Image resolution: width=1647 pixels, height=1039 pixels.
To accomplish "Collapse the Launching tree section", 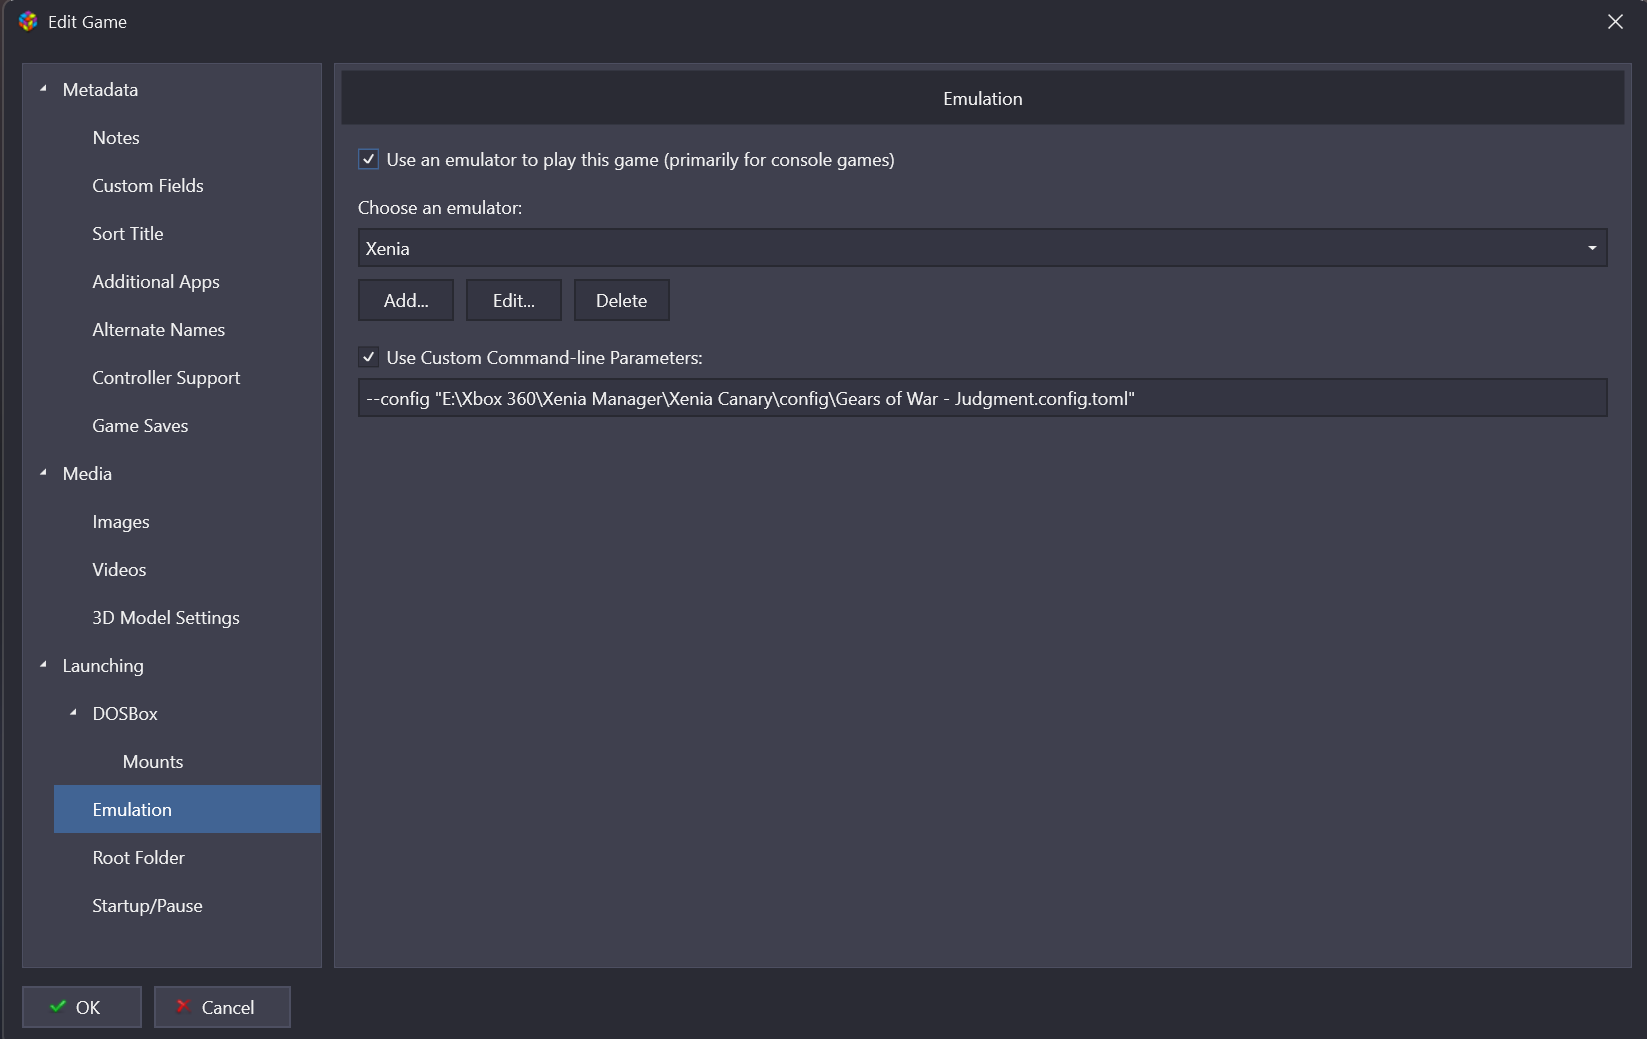I will click(x=43, y=665).
